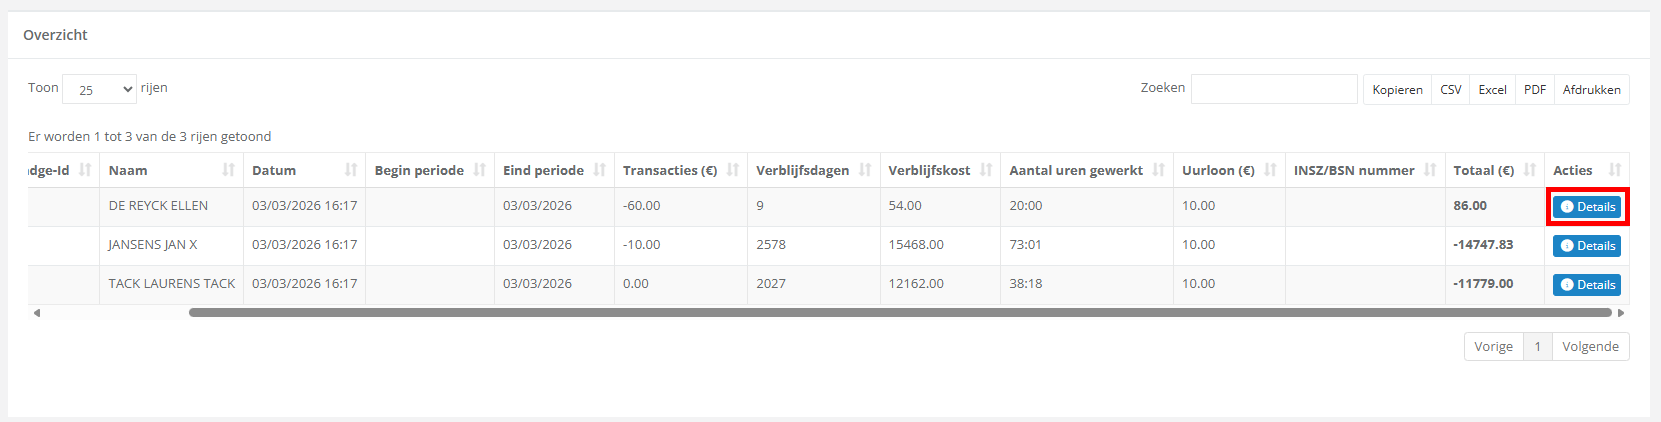Sort by Uurloon (€) sort icon
Viewport: 1661px width, 422px height.
[1270, 170]
